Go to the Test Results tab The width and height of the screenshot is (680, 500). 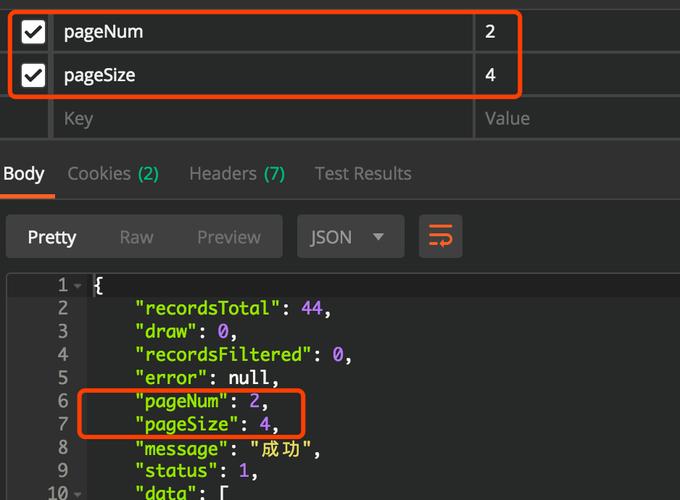(x=363, y=173)
